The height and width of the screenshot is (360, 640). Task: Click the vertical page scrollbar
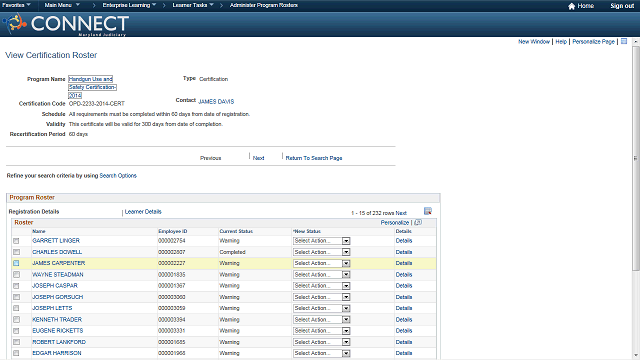(x=636, y=158)
